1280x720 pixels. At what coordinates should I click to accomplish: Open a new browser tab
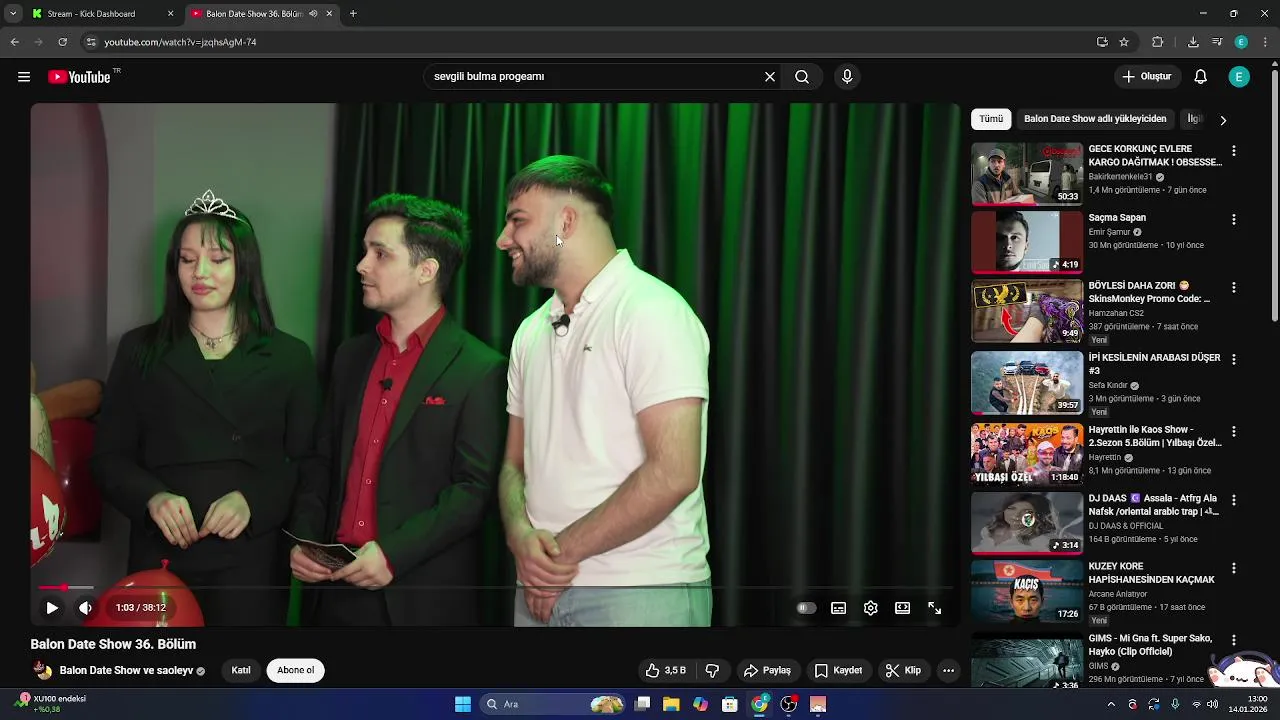pos(353,14)
